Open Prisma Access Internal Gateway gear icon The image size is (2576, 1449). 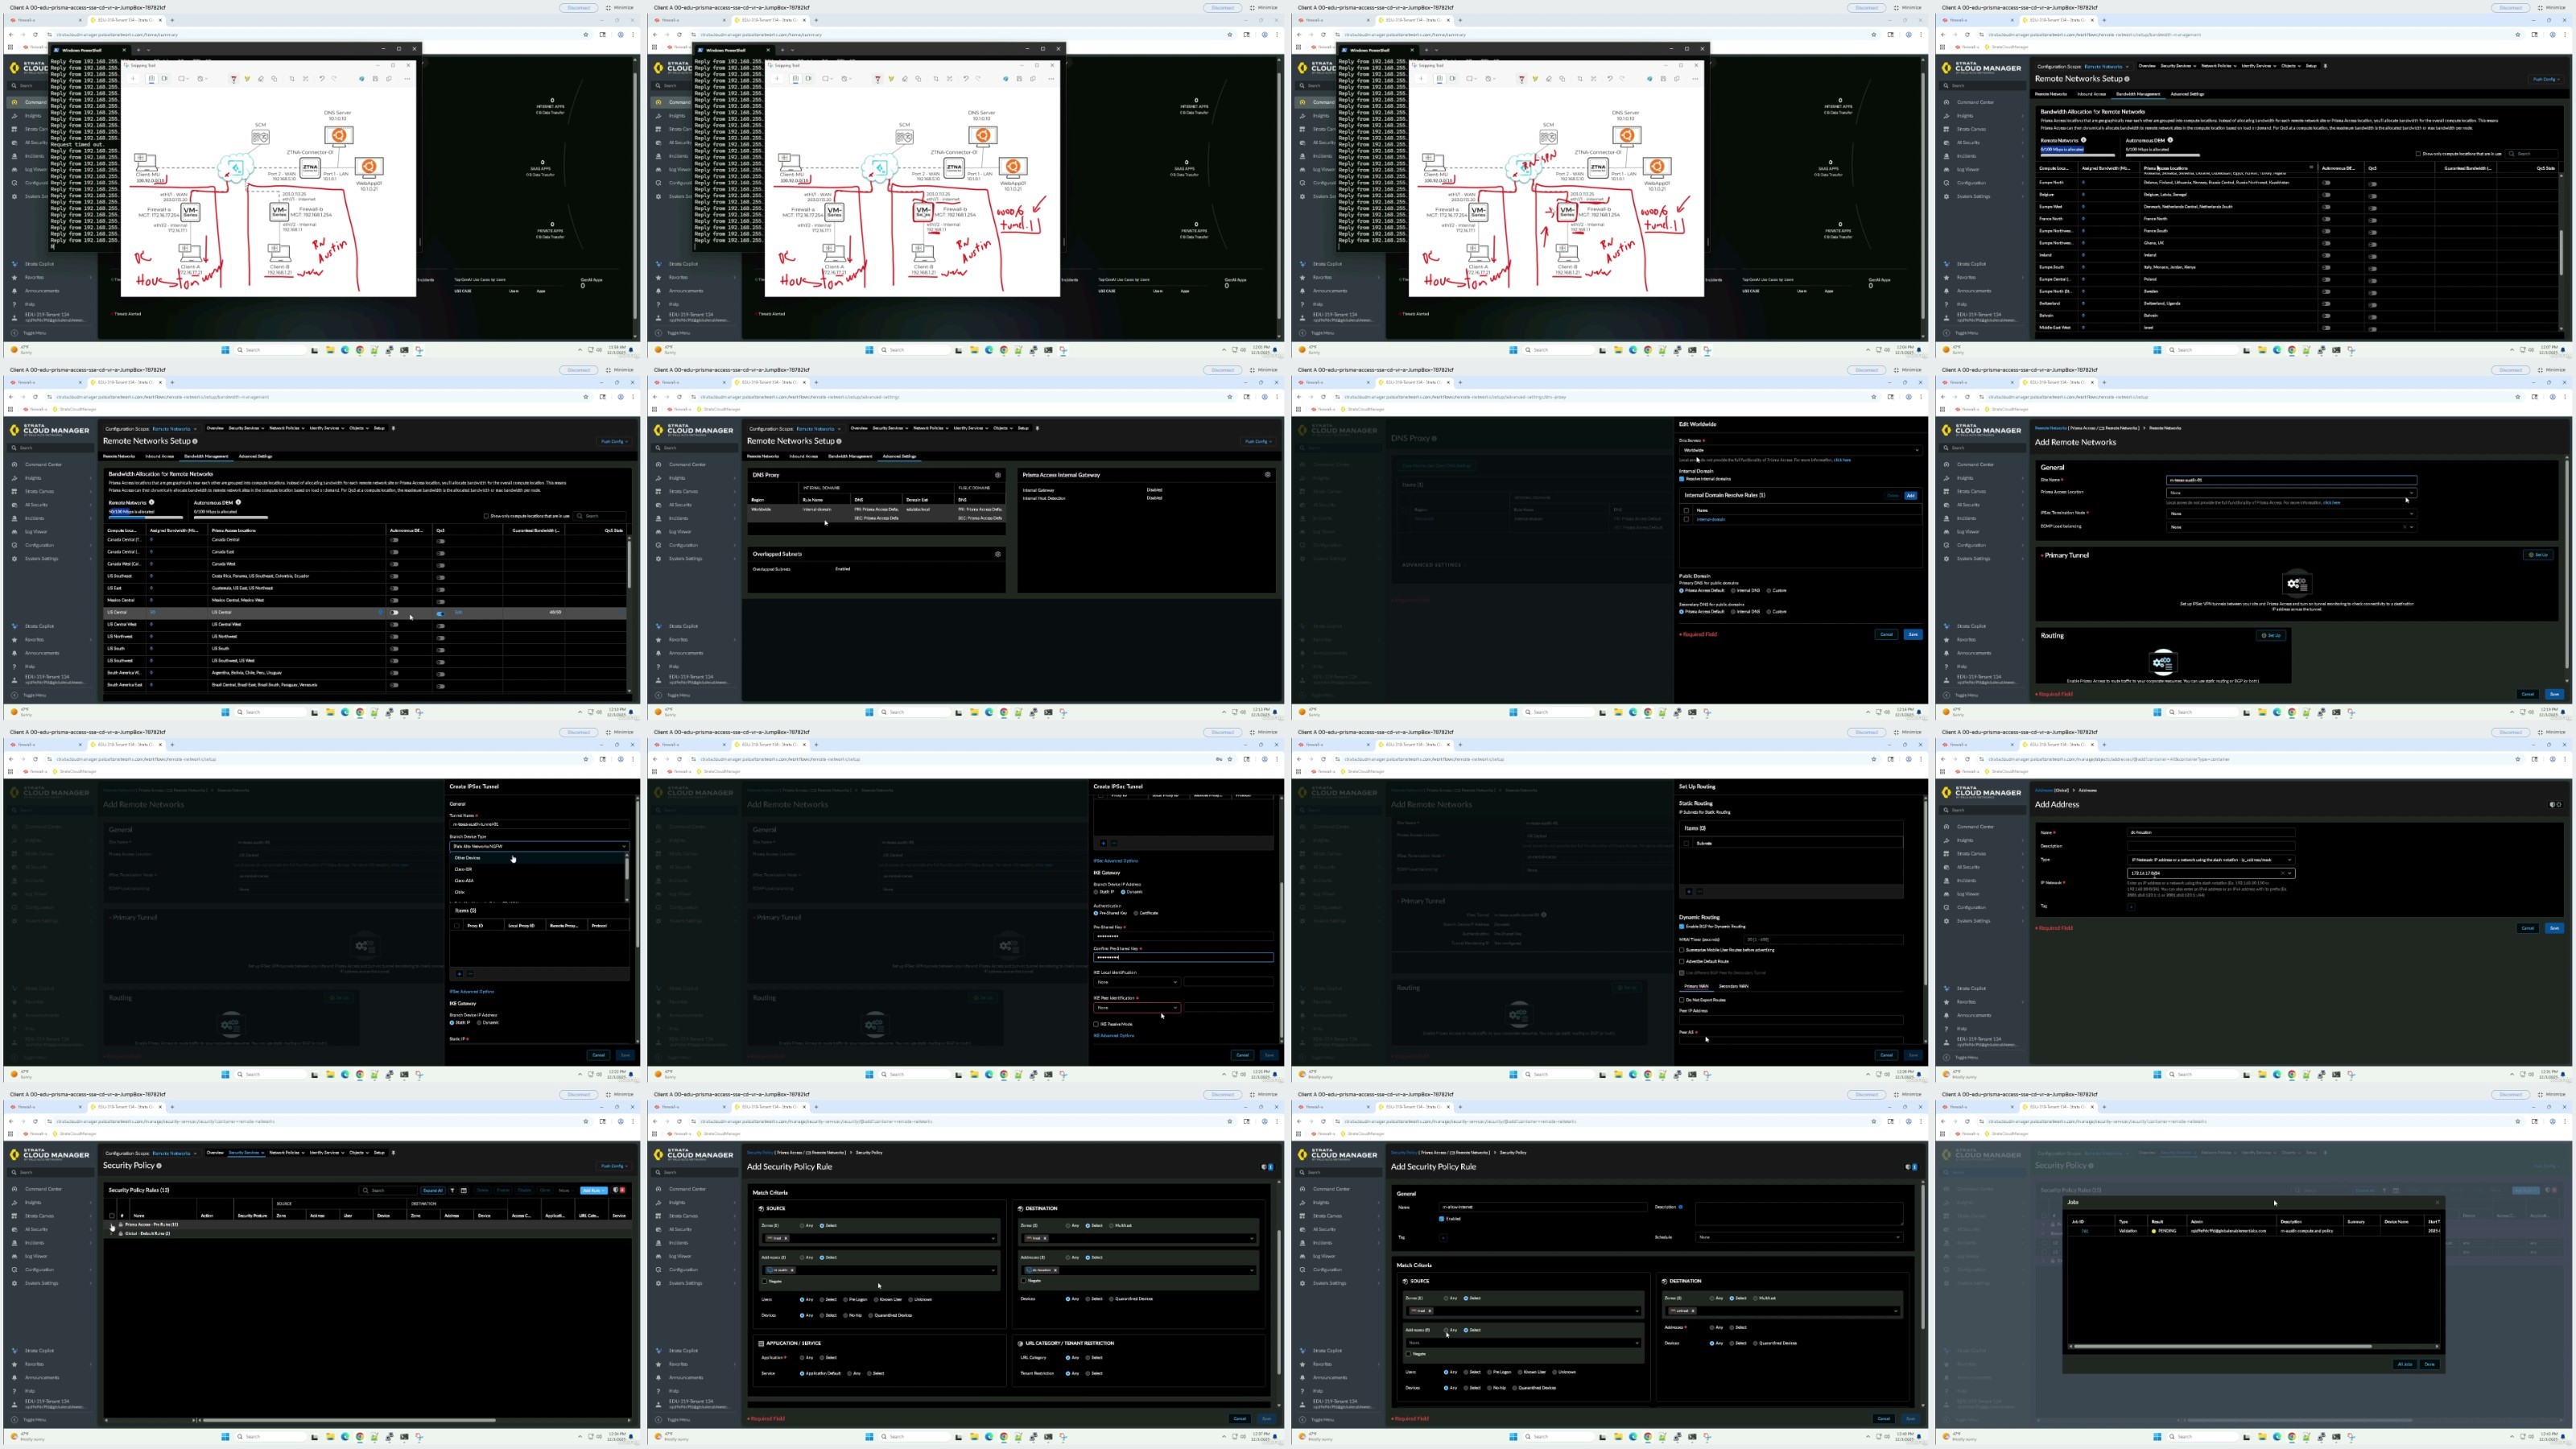pos(1267,475)
